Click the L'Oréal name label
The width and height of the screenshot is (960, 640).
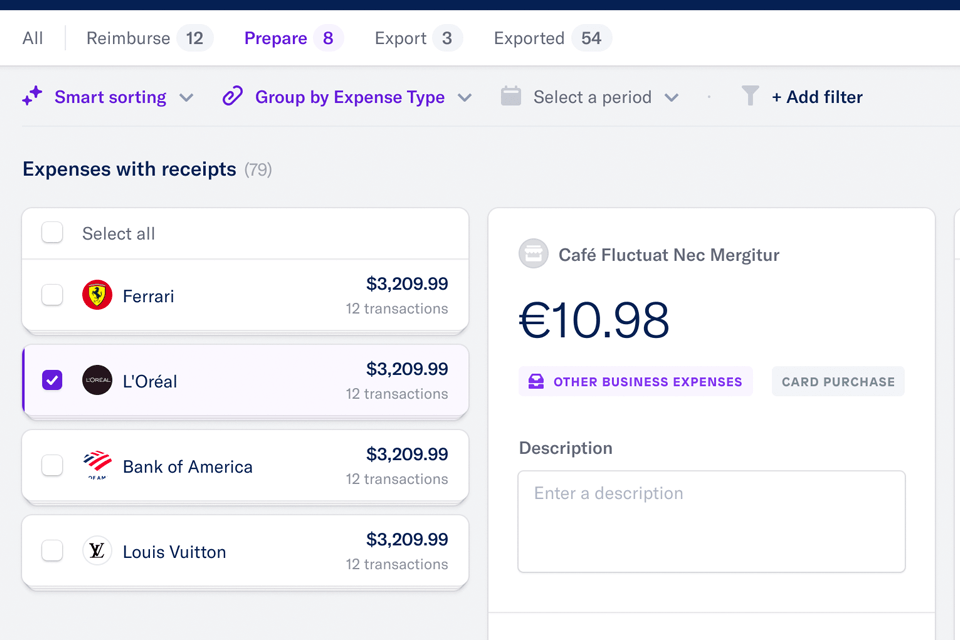(x=150, y=381)
